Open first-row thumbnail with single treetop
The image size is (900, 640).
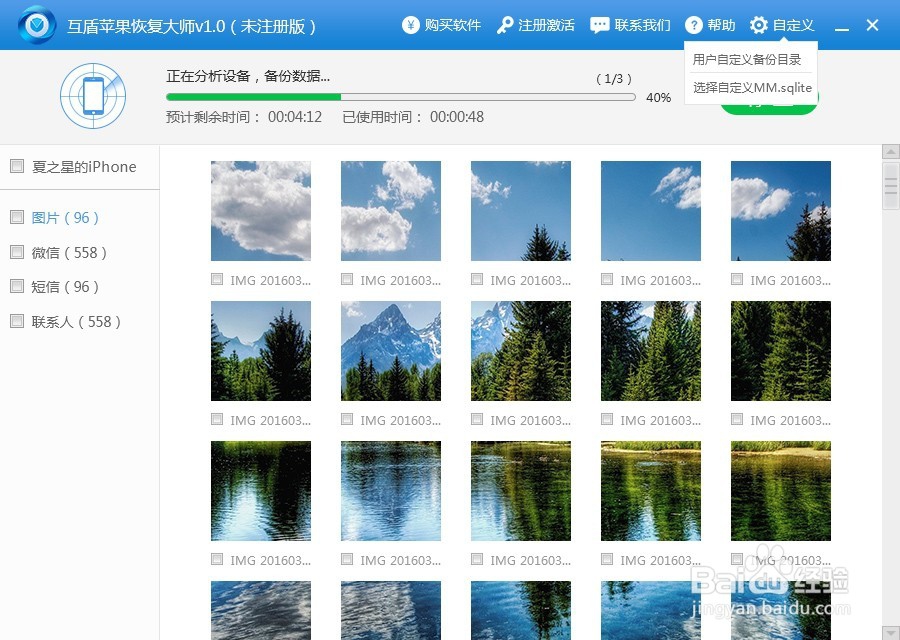click(x=521, y=211)
